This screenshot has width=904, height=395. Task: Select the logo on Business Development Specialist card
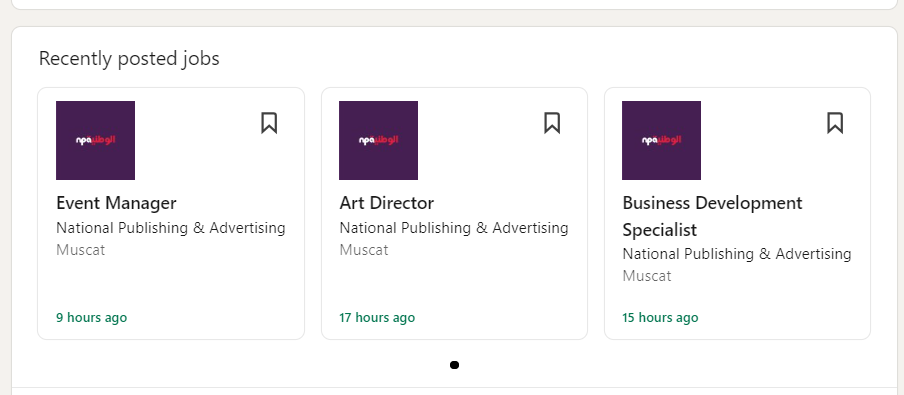(661, 140)
